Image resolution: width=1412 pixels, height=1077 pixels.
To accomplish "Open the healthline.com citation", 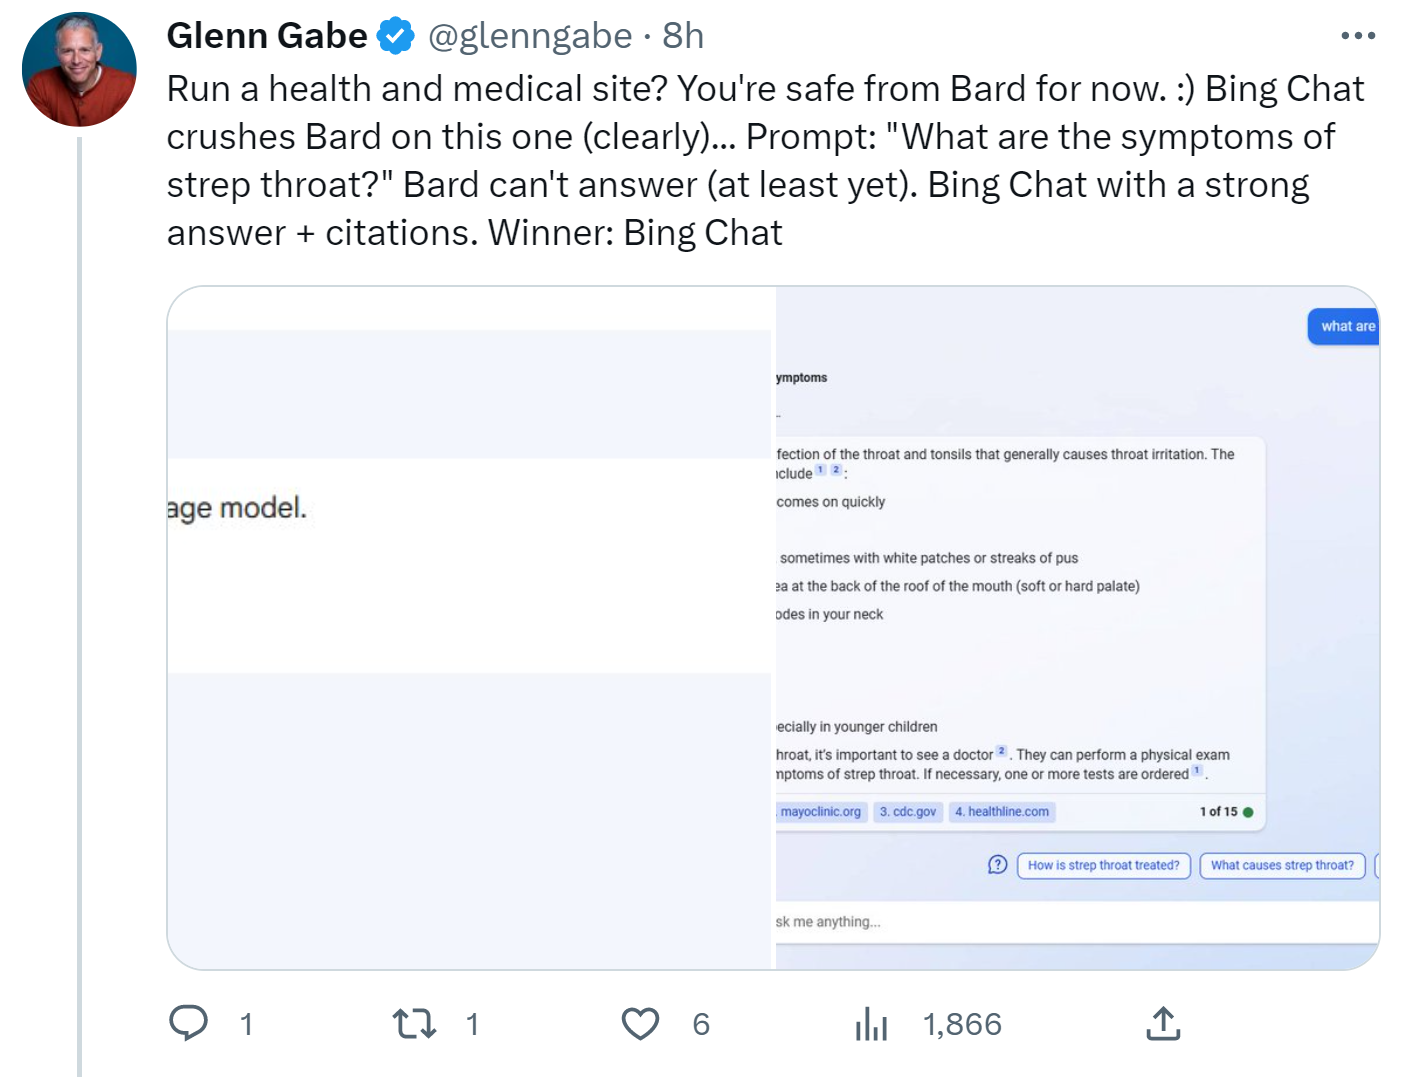I will coord(1001,811).
